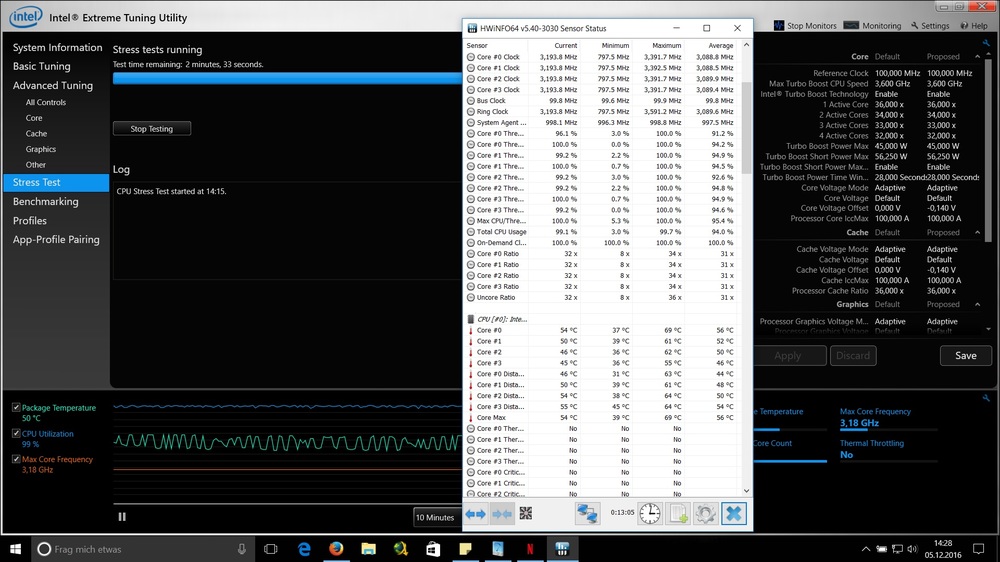
Task: Pause the monitoring graph
Action: click(122, 517)
